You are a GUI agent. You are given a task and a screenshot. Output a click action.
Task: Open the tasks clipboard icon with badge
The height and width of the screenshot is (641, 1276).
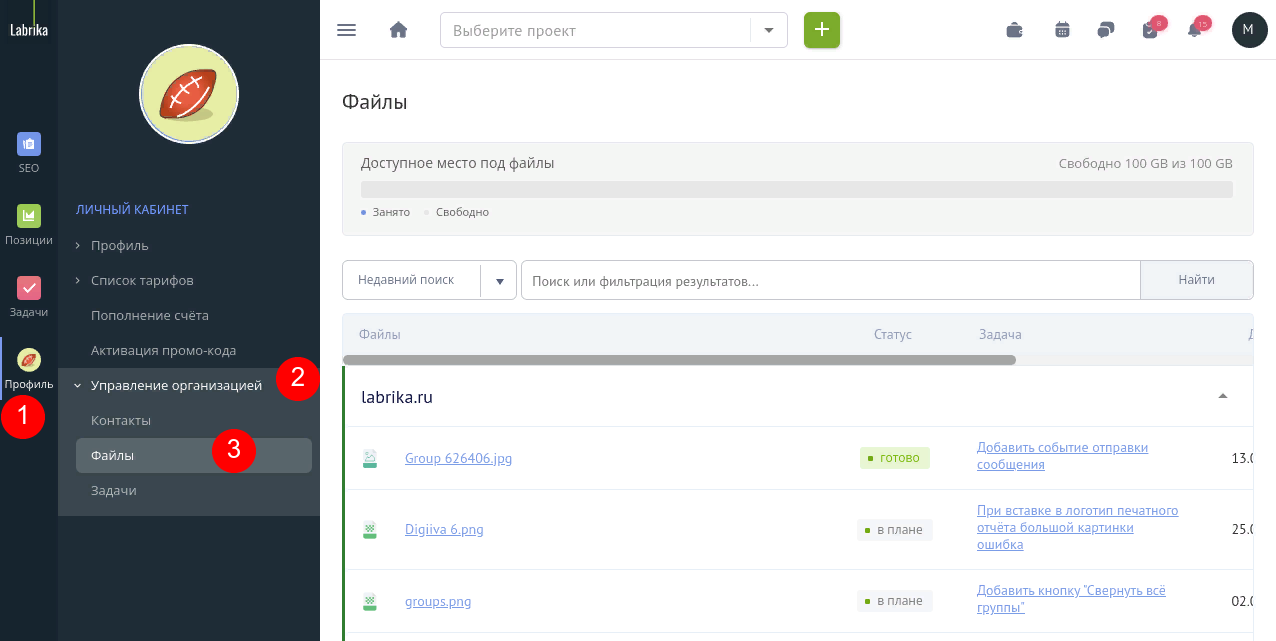[x=1150, y=30]
